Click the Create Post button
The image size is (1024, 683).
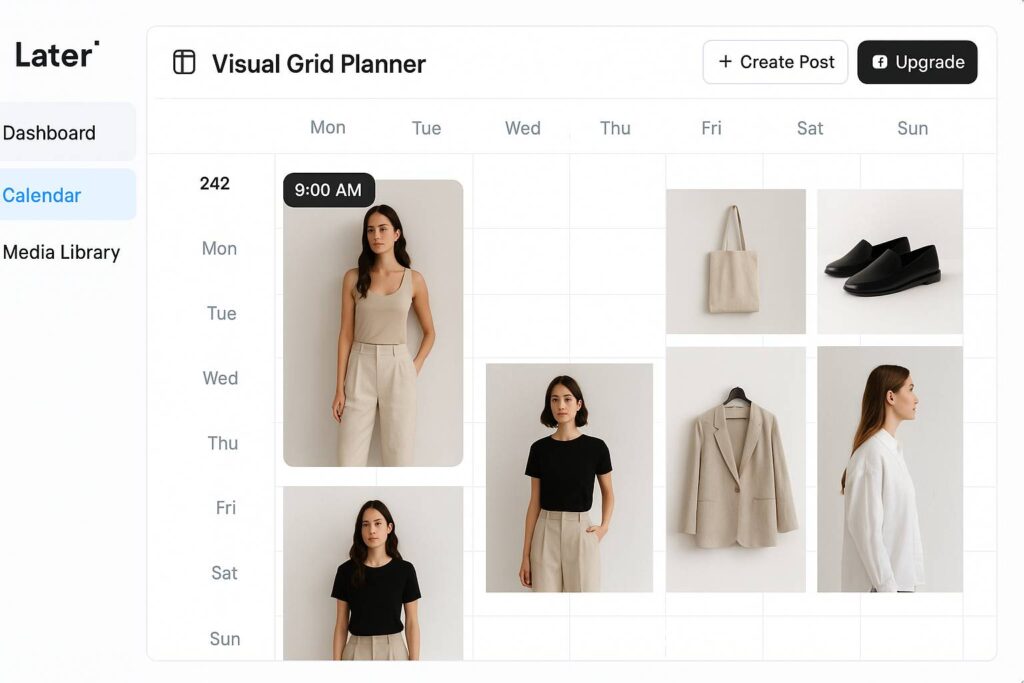pos(775,62)
